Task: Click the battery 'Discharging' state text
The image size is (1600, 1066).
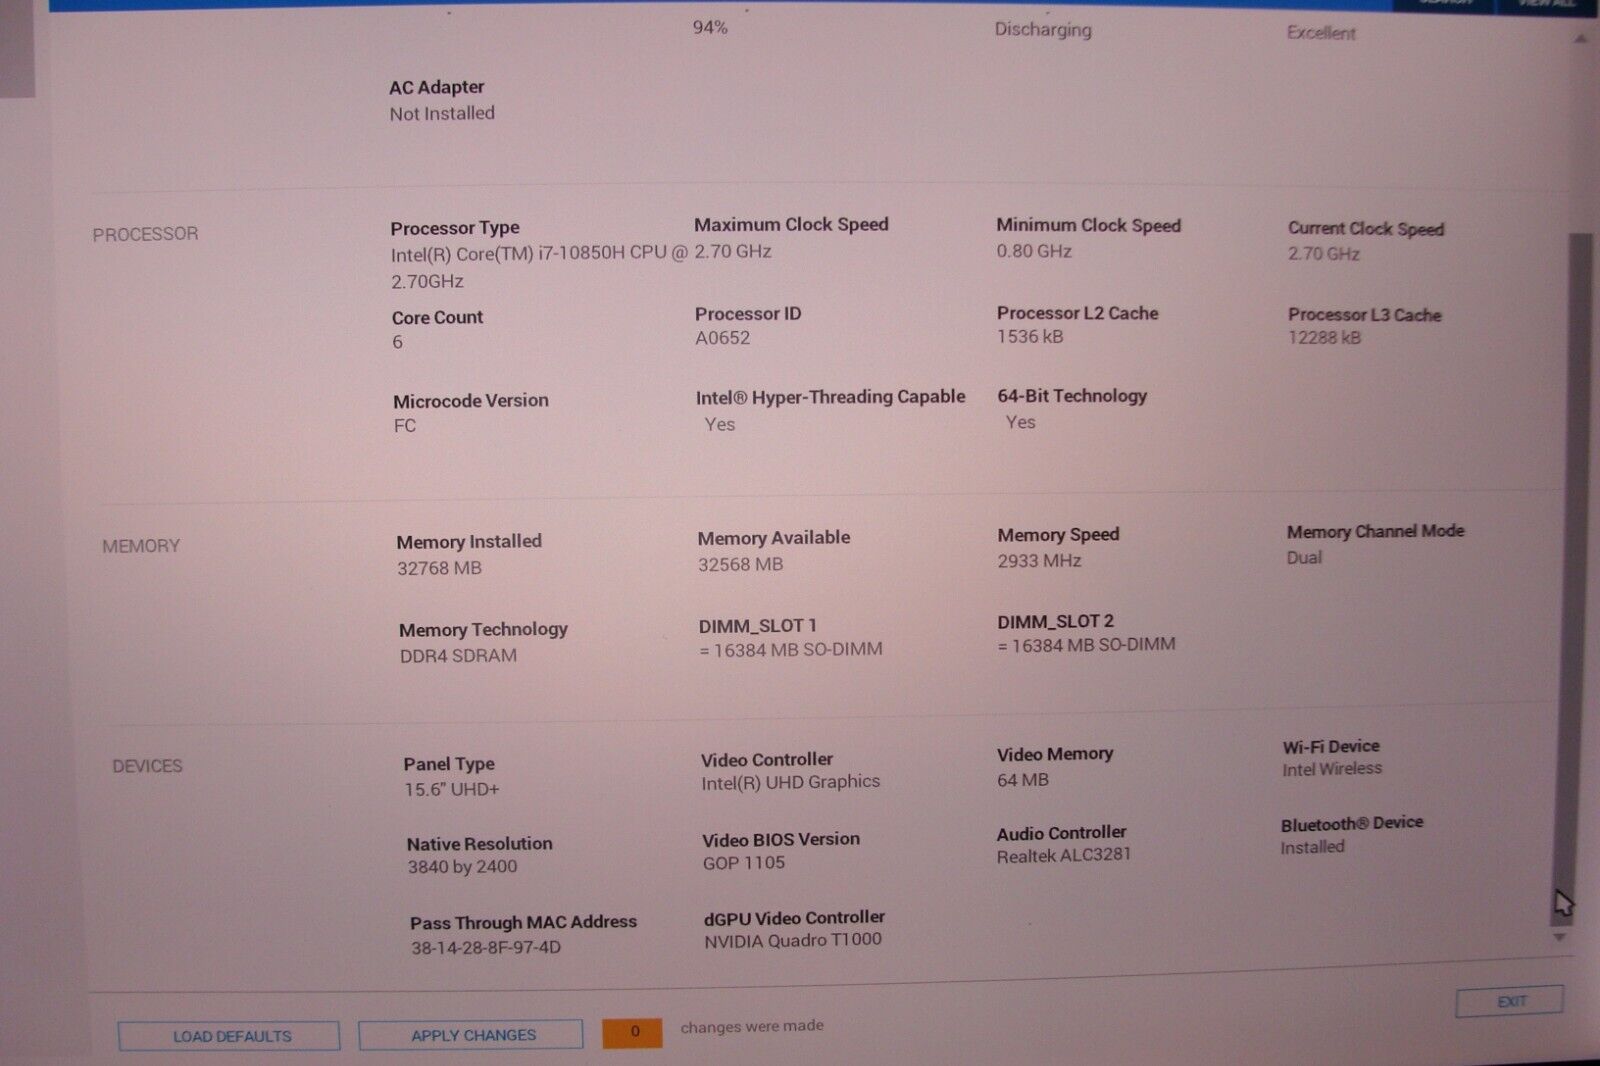Action: click(1043, 30)
